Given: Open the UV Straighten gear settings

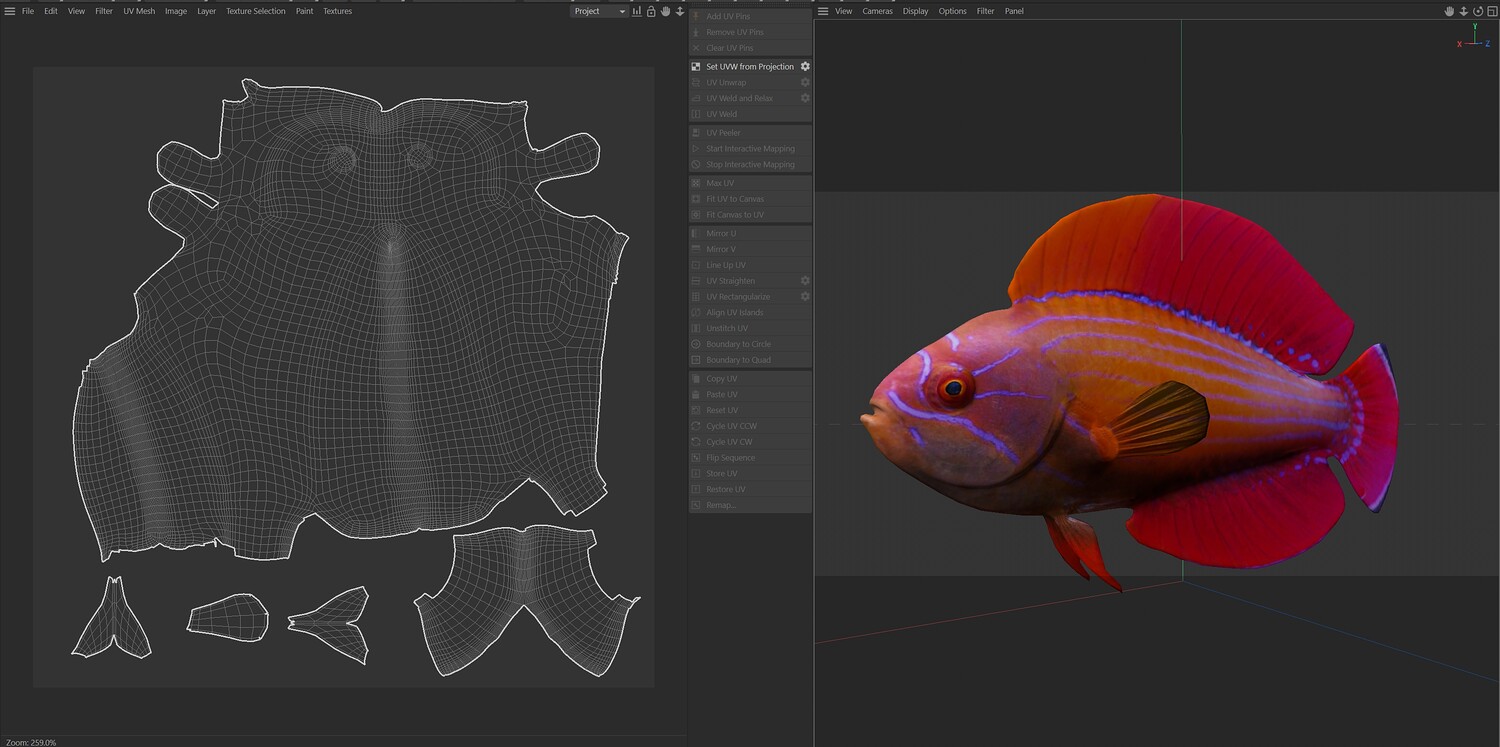Looking at the screenshot, I should 805,281.
